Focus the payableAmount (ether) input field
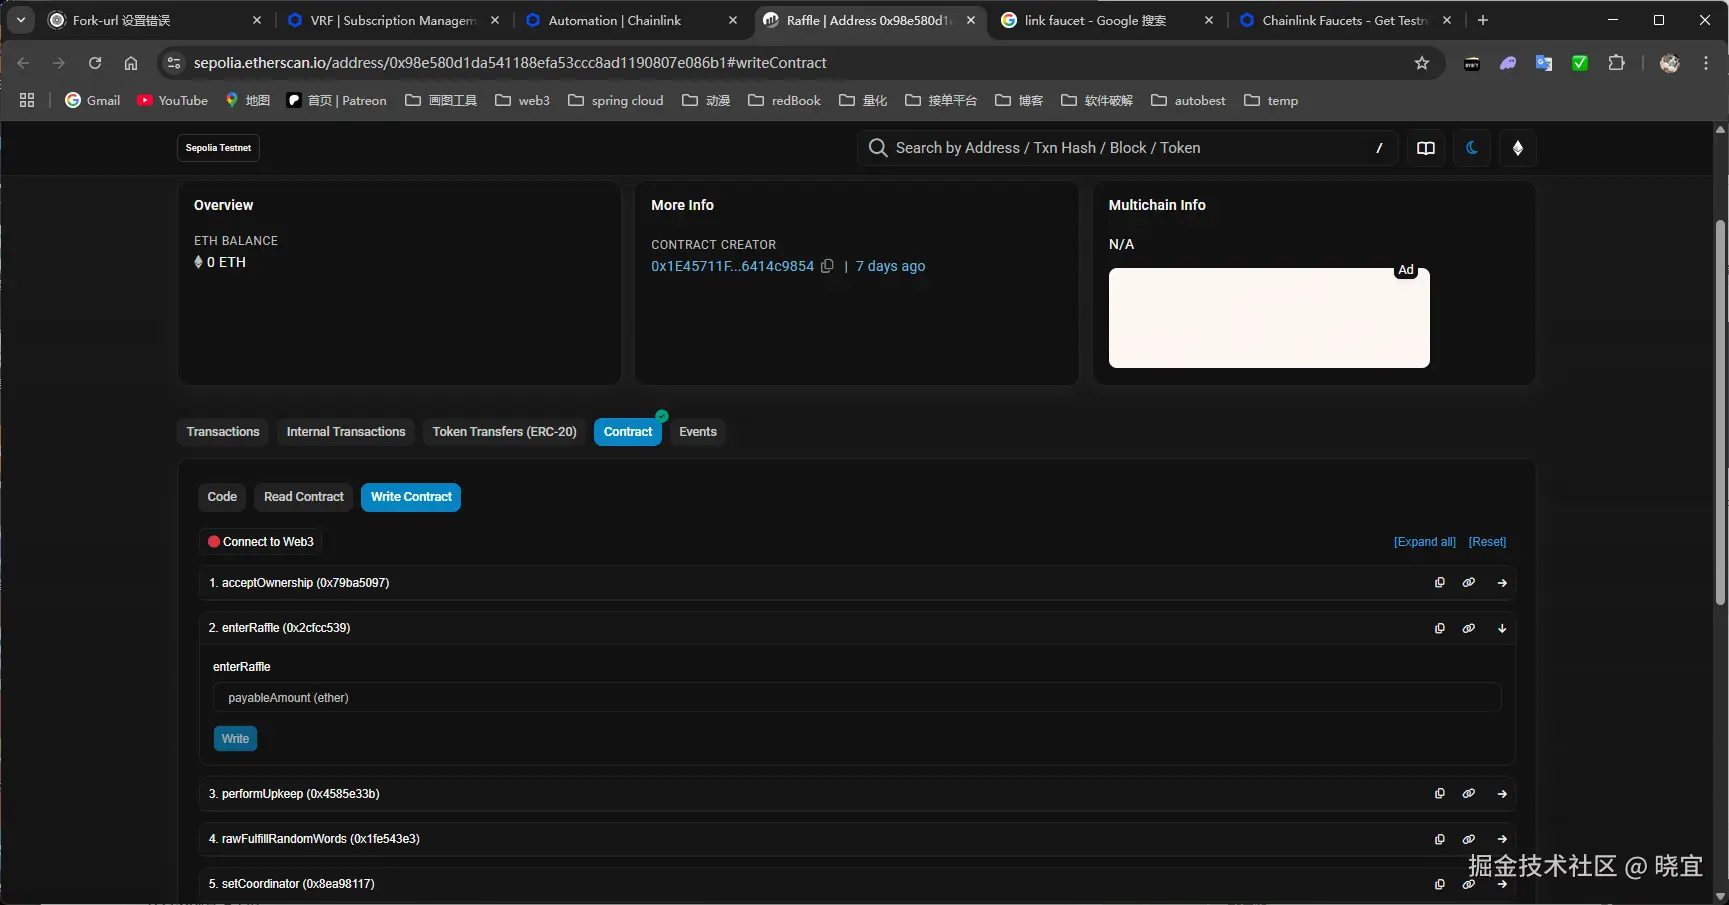The width and height of the screenshot is (1729, 905). [857, 698]
